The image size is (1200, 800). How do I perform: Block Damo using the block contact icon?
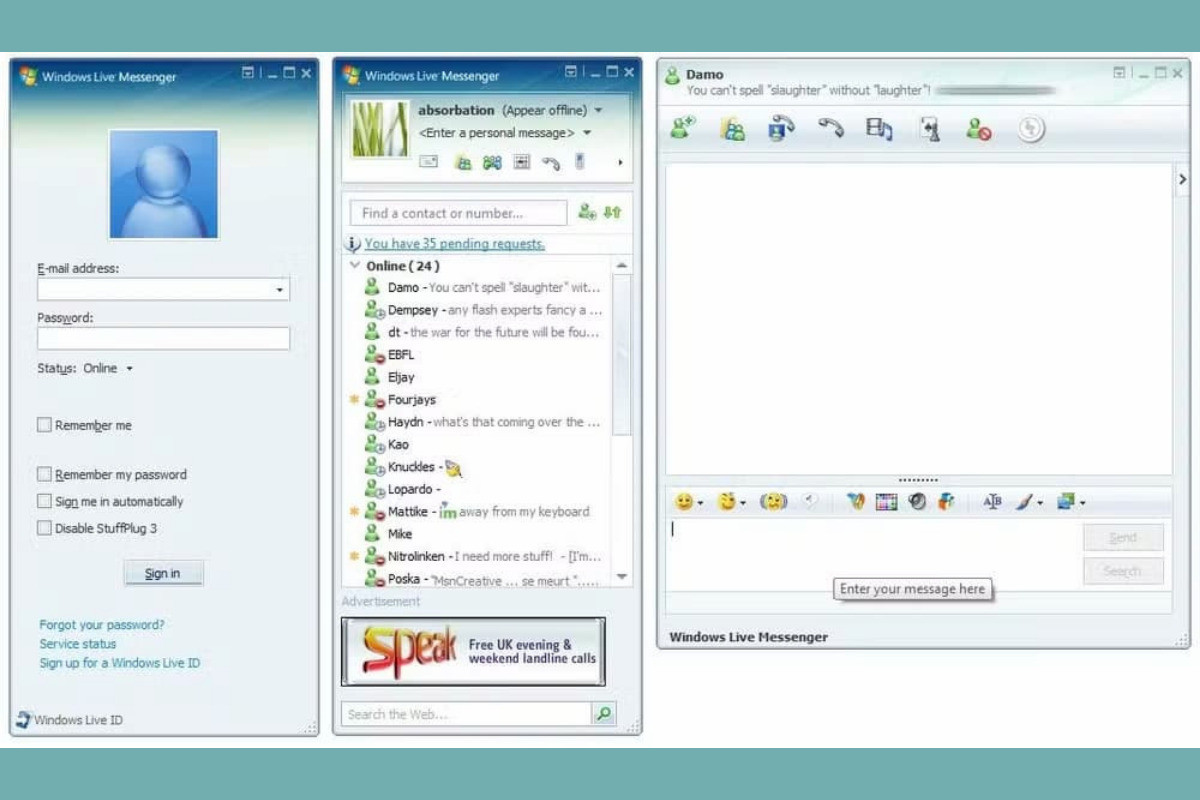click(977, 128)
